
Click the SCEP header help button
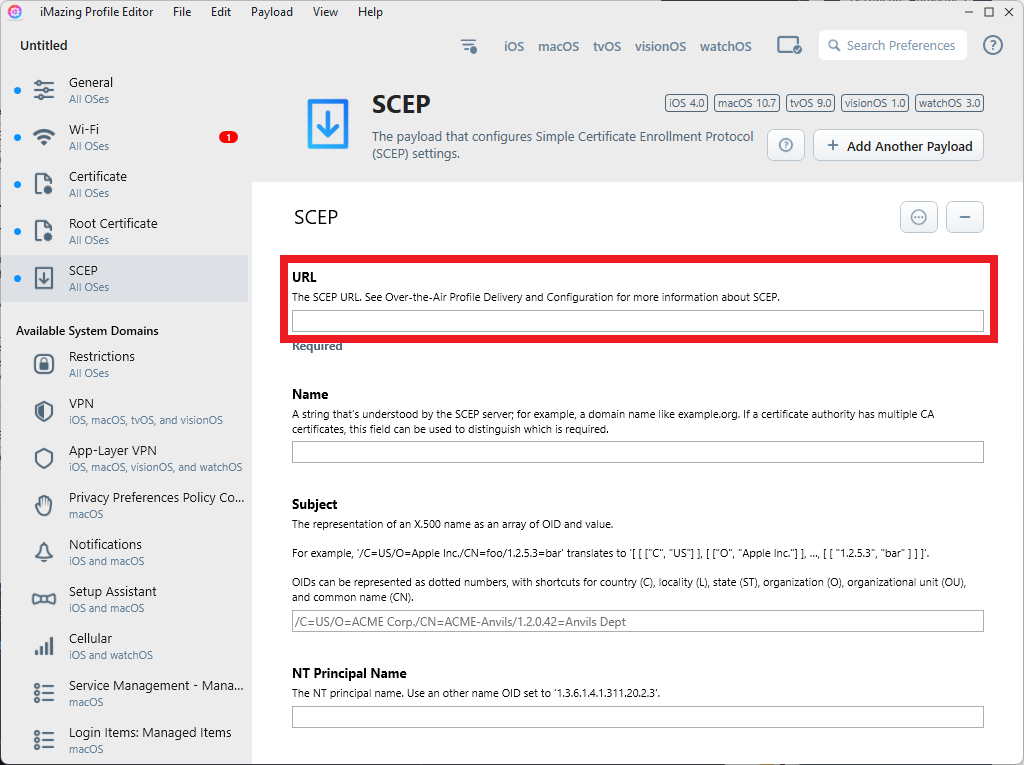[x=786, y=146]
